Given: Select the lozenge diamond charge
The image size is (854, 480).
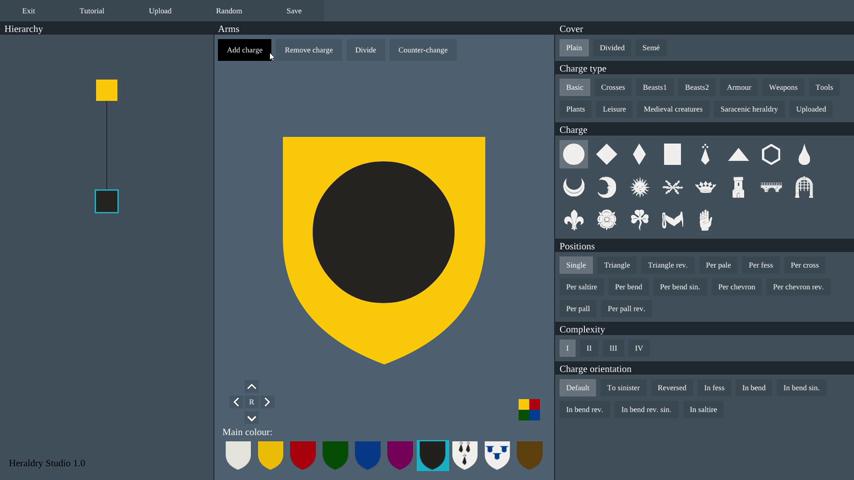Looking at the screenshot, I should [x=606, y=154].
